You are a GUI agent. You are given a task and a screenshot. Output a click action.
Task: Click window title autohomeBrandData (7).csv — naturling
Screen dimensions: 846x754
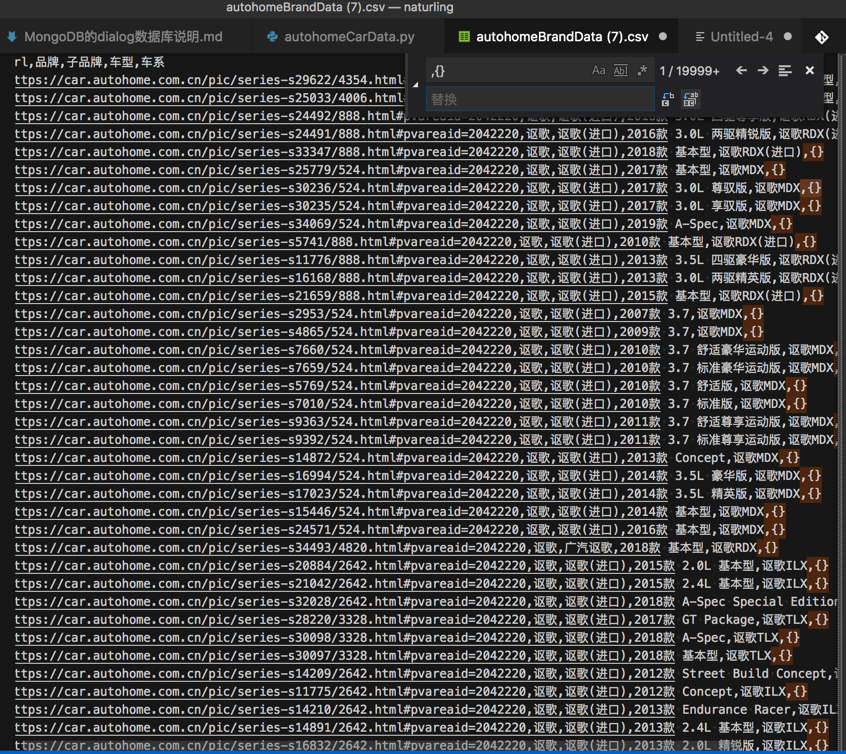(339, 8)
